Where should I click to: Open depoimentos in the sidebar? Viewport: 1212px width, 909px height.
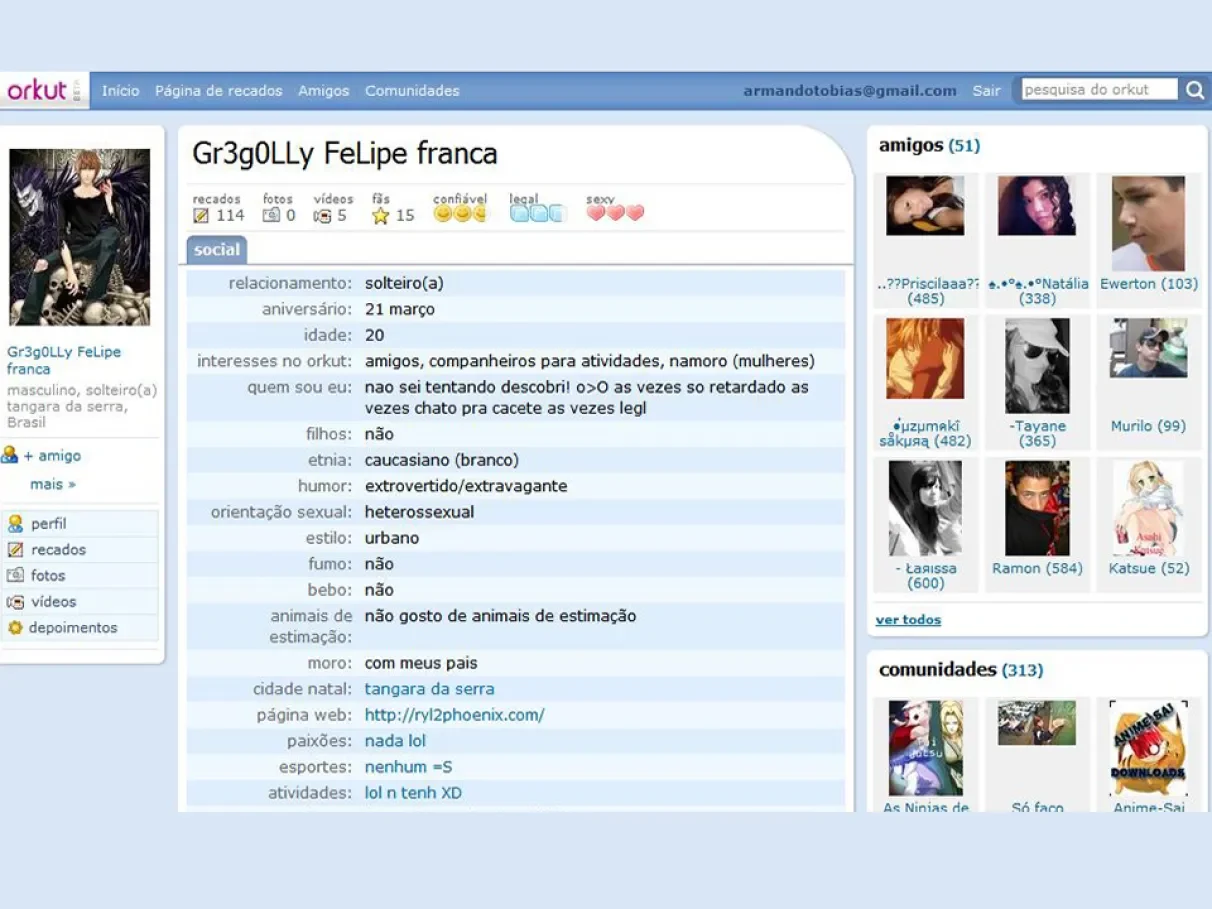73,627
